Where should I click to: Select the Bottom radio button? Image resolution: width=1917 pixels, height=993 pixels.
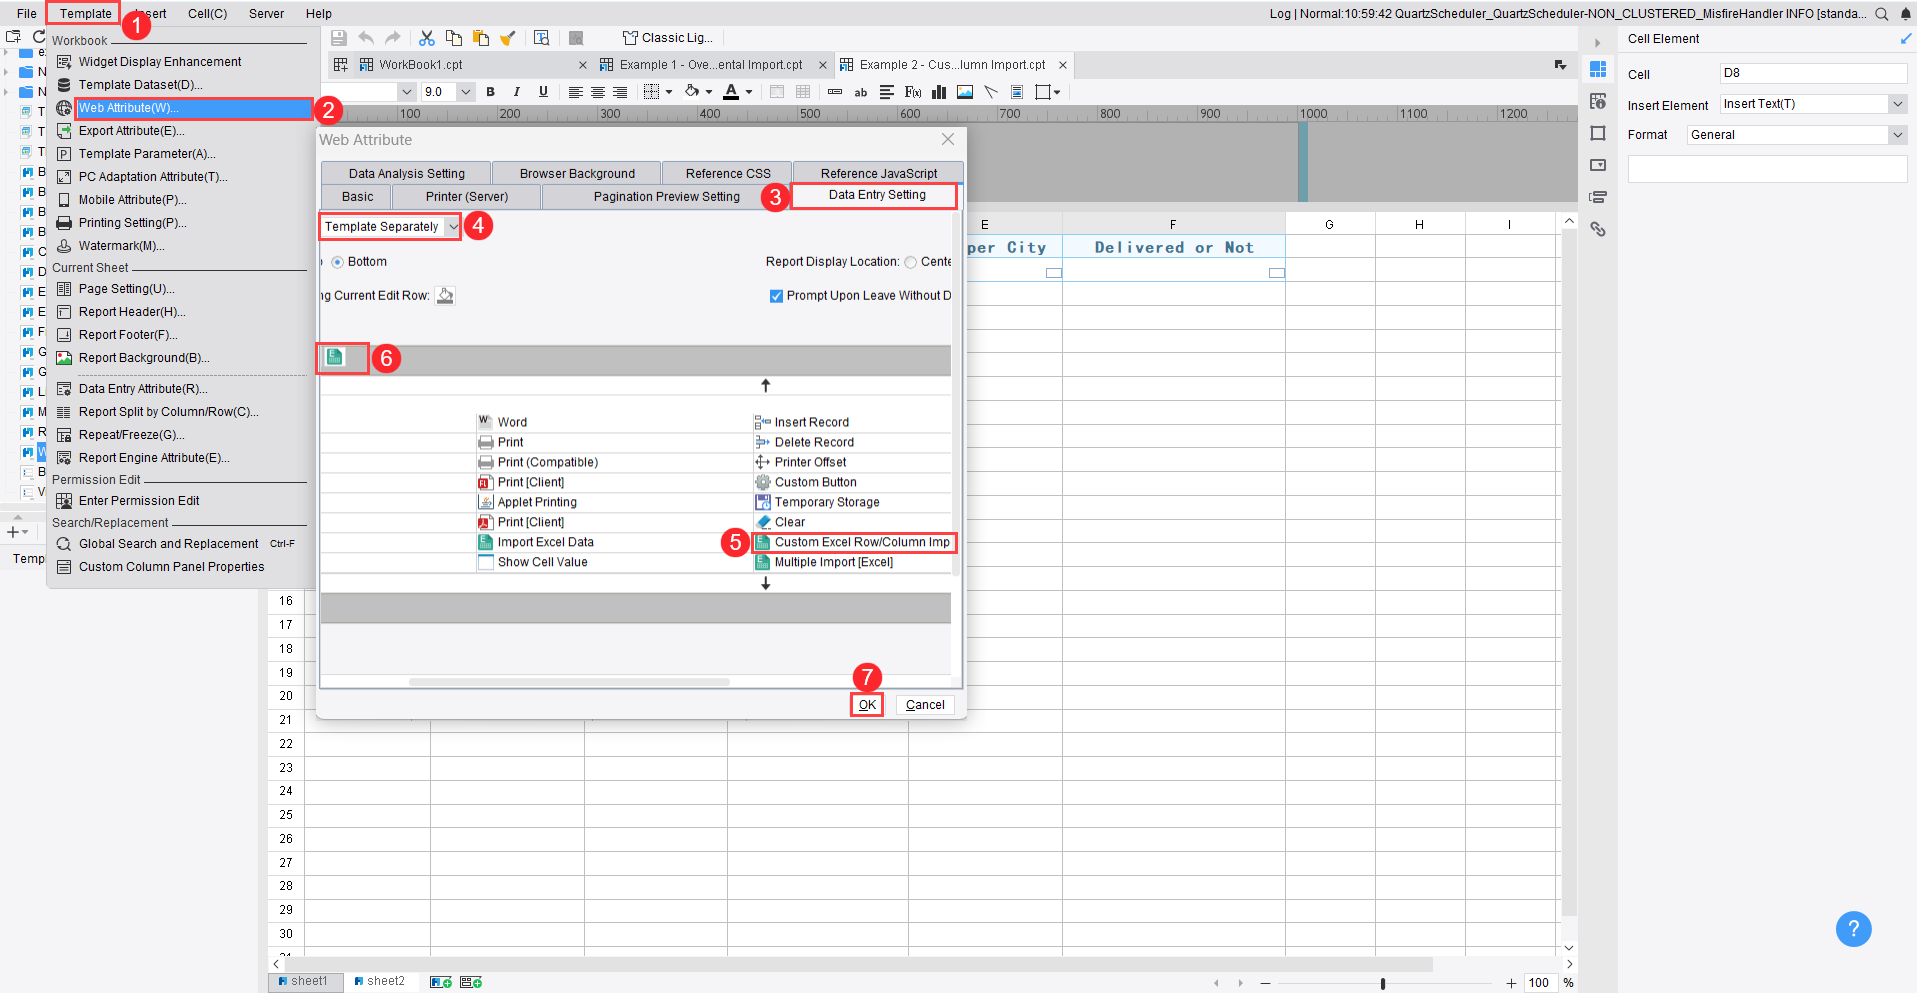337,262
